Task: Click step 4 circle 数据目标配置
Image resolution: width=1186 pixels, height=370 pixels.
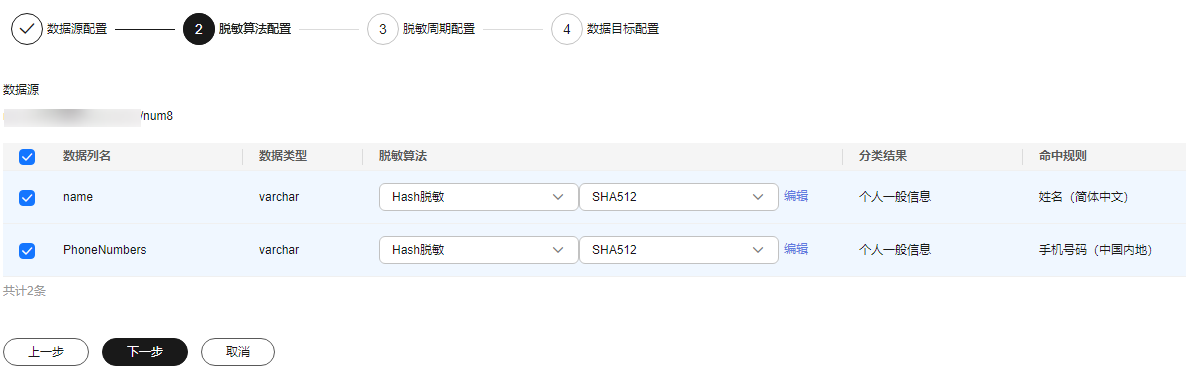Action: coord(567,29)
